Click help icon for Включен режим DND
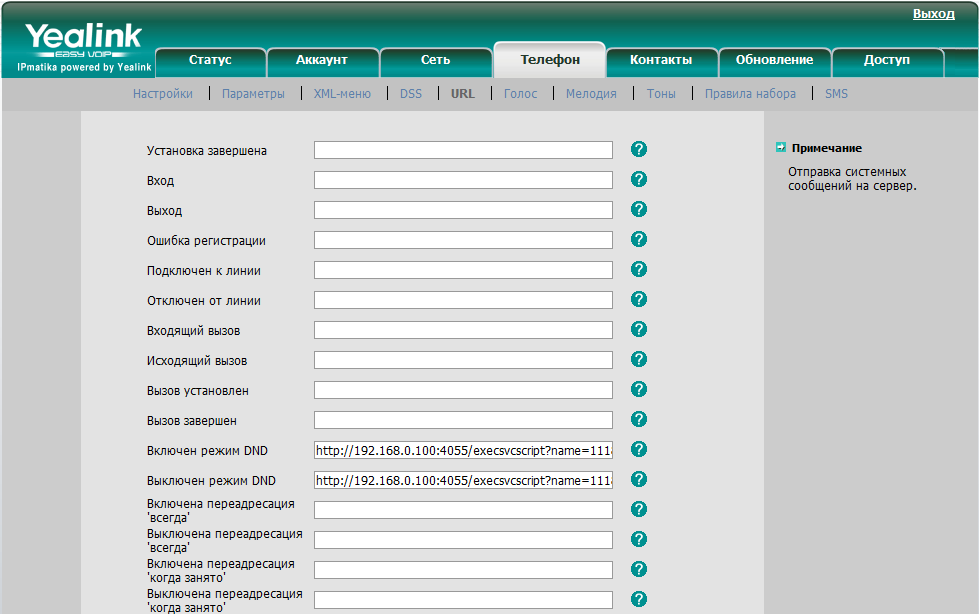 point(639,449)
